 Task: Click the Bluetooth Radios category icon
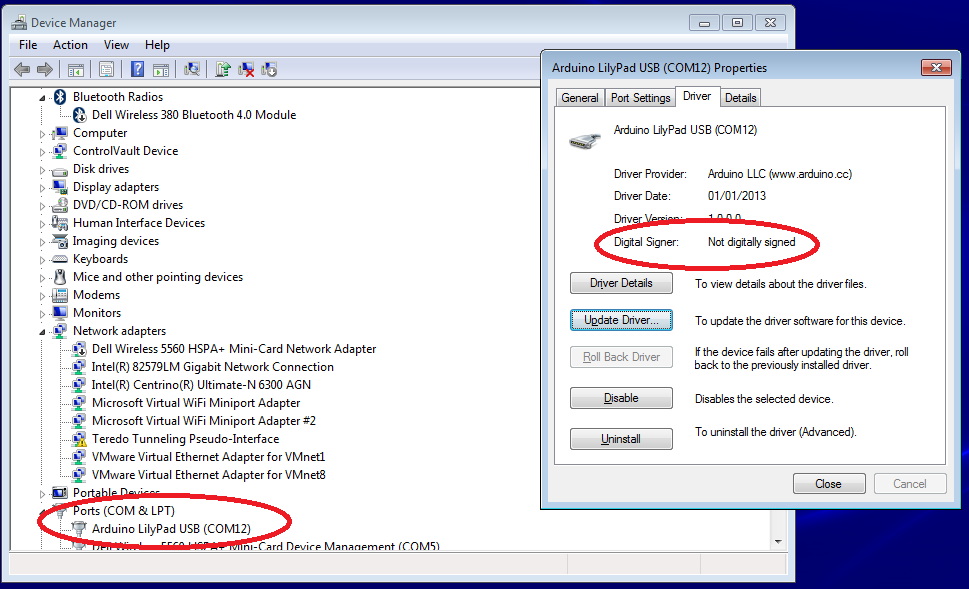(x=60, y=97)
